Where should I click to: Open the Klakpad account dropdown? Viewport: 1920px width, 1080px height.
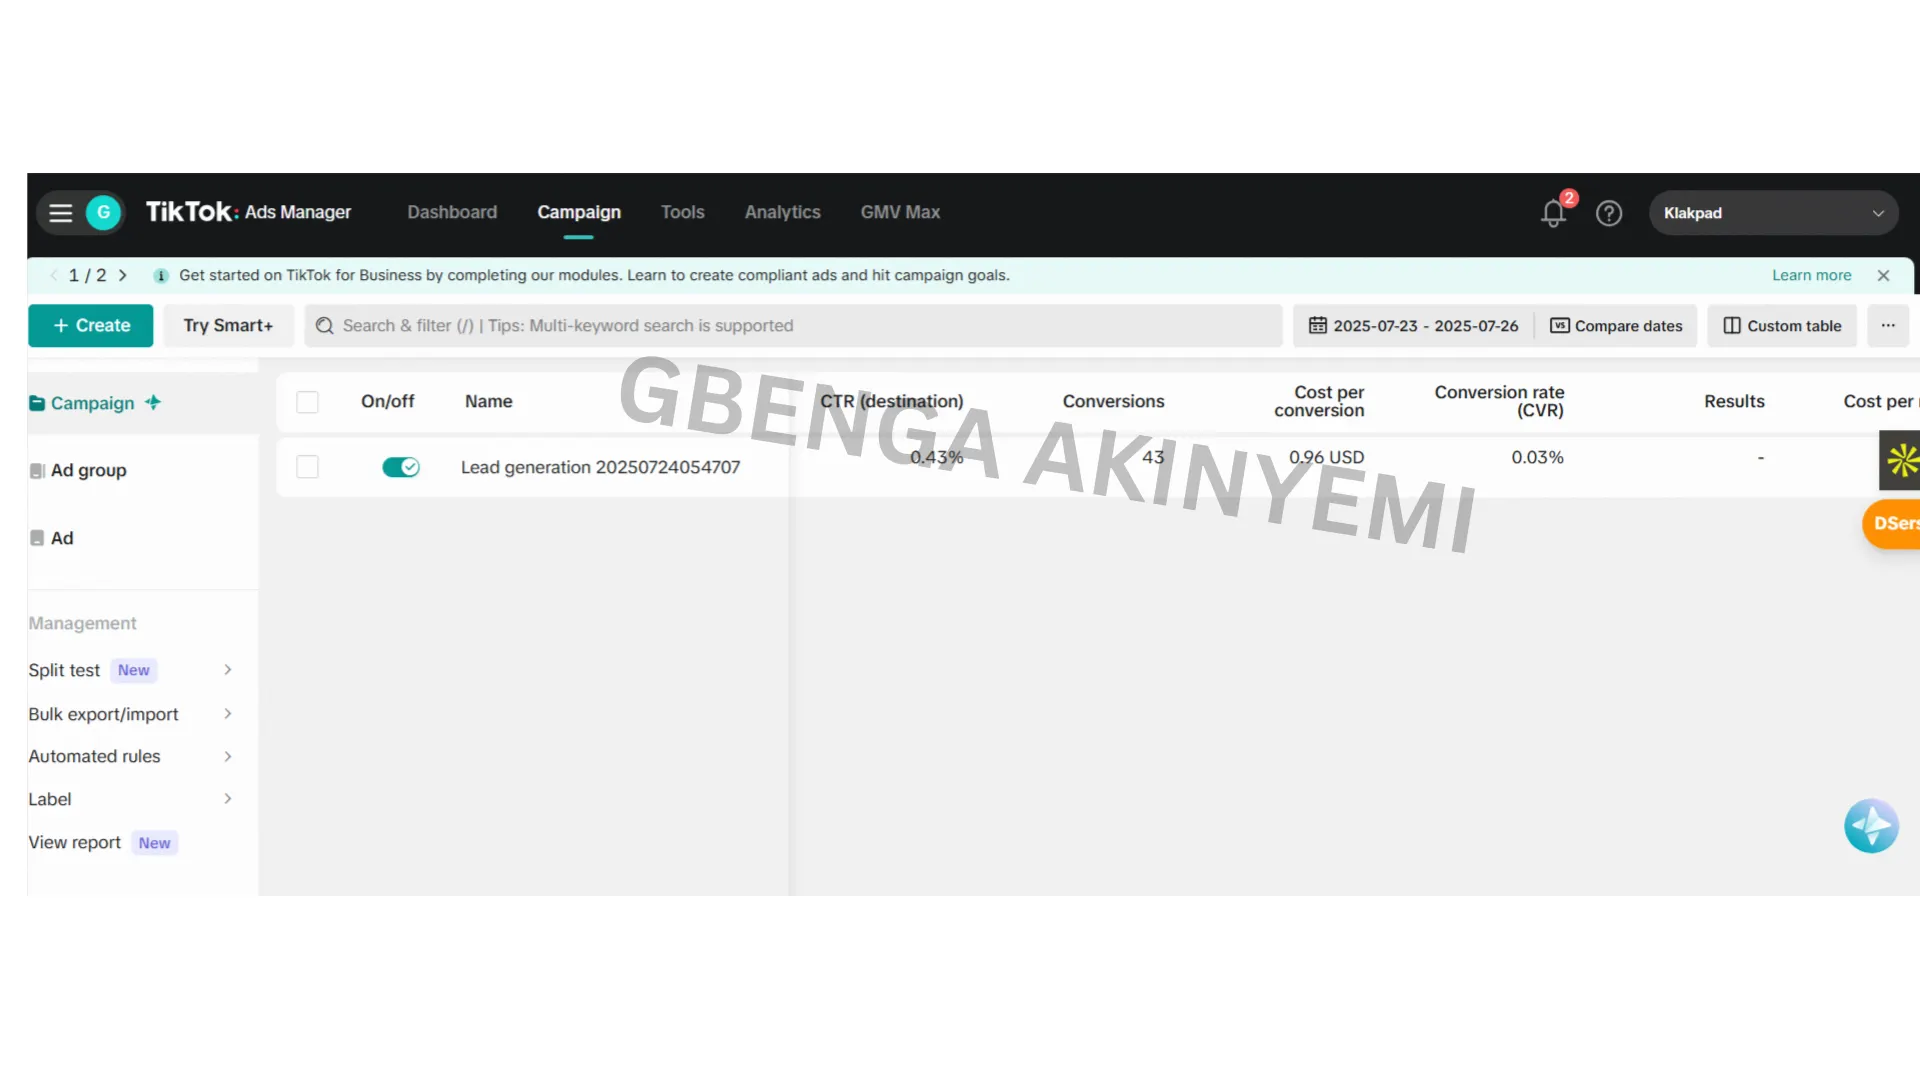tap(1773, 213)
